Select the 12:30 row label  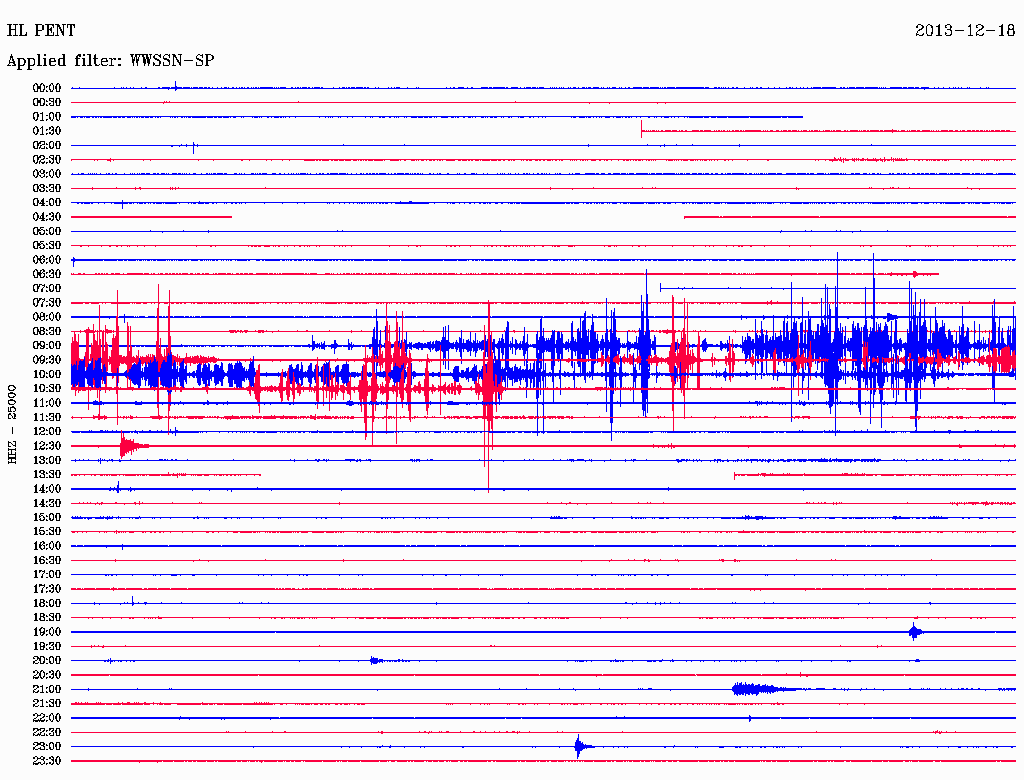[47, 446]
